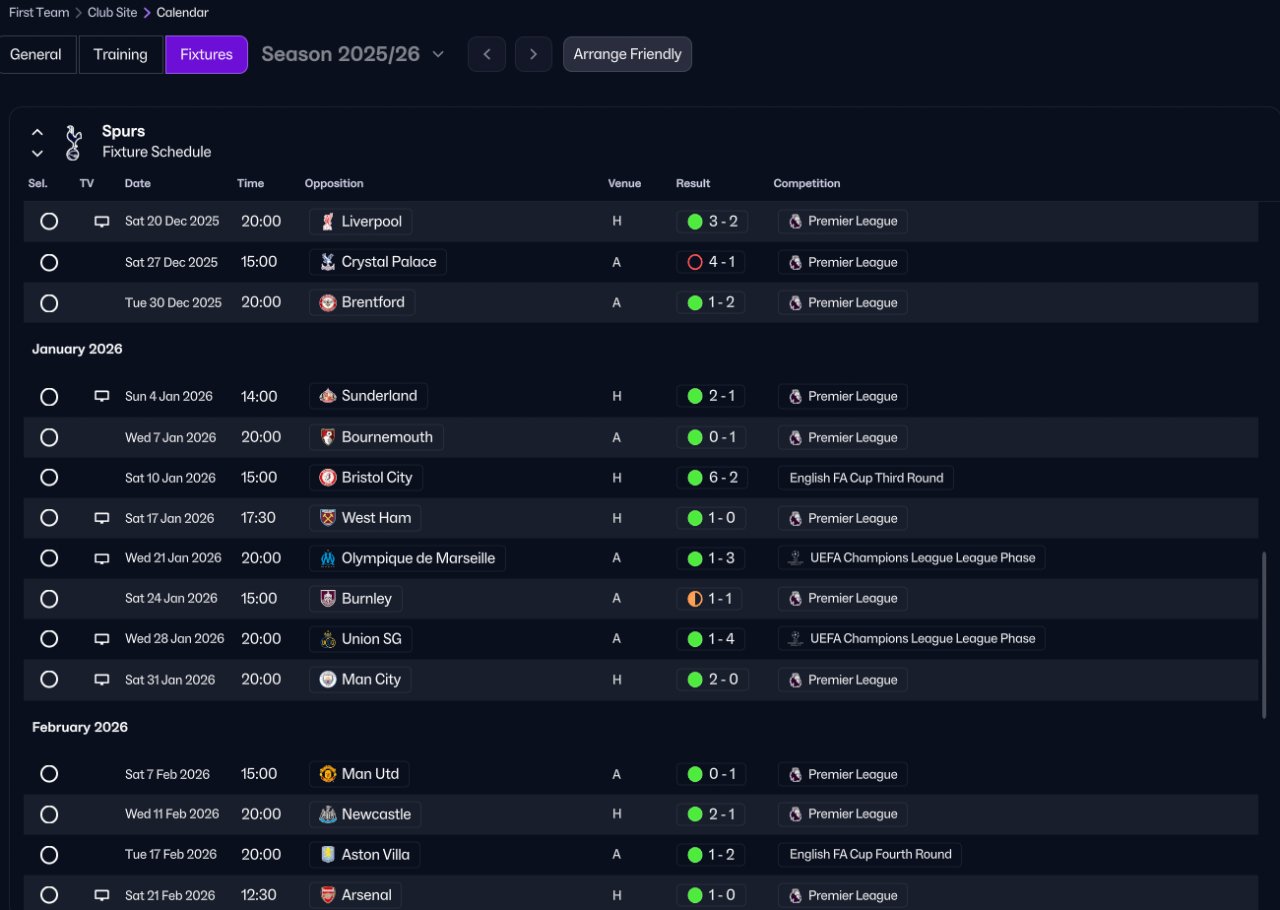Click the TV broadcast icon for West Ham match
This screenshot has height=910, width=1280.
click(x=101, y=518)
